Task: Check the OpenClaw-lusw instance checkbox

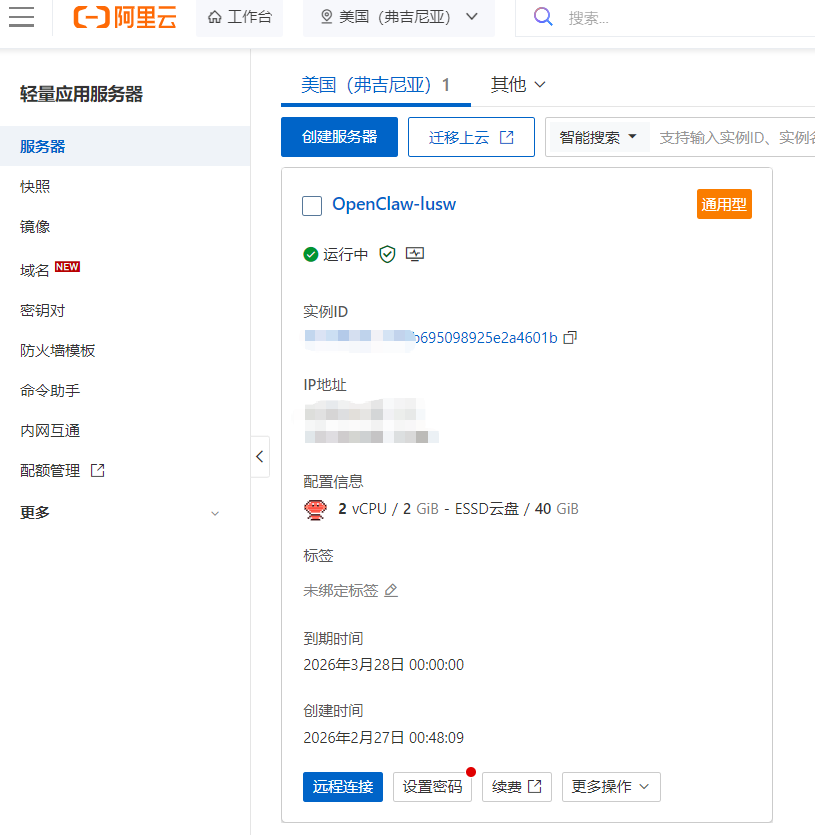Action: click(x=311, y=205)
